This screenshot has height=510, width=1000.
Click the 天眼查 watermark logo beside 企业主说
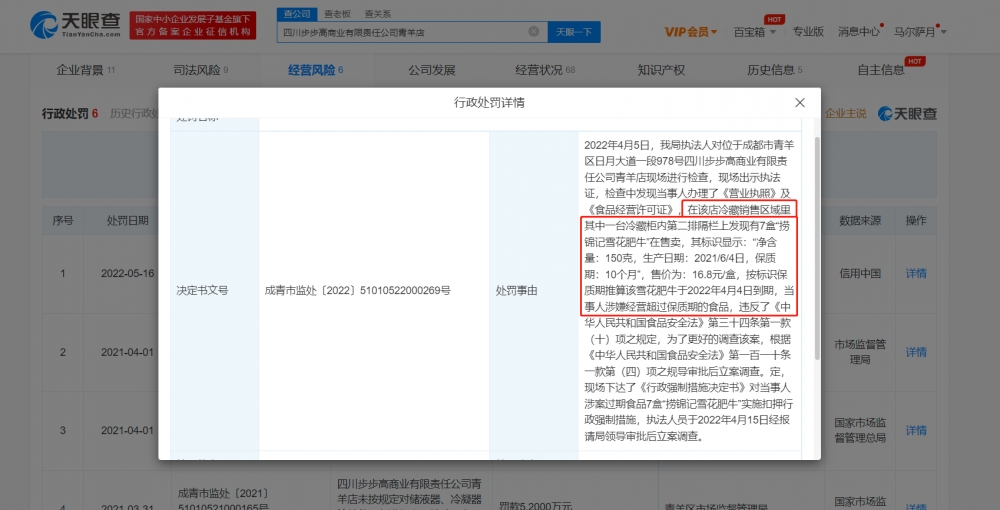[908, 113]
